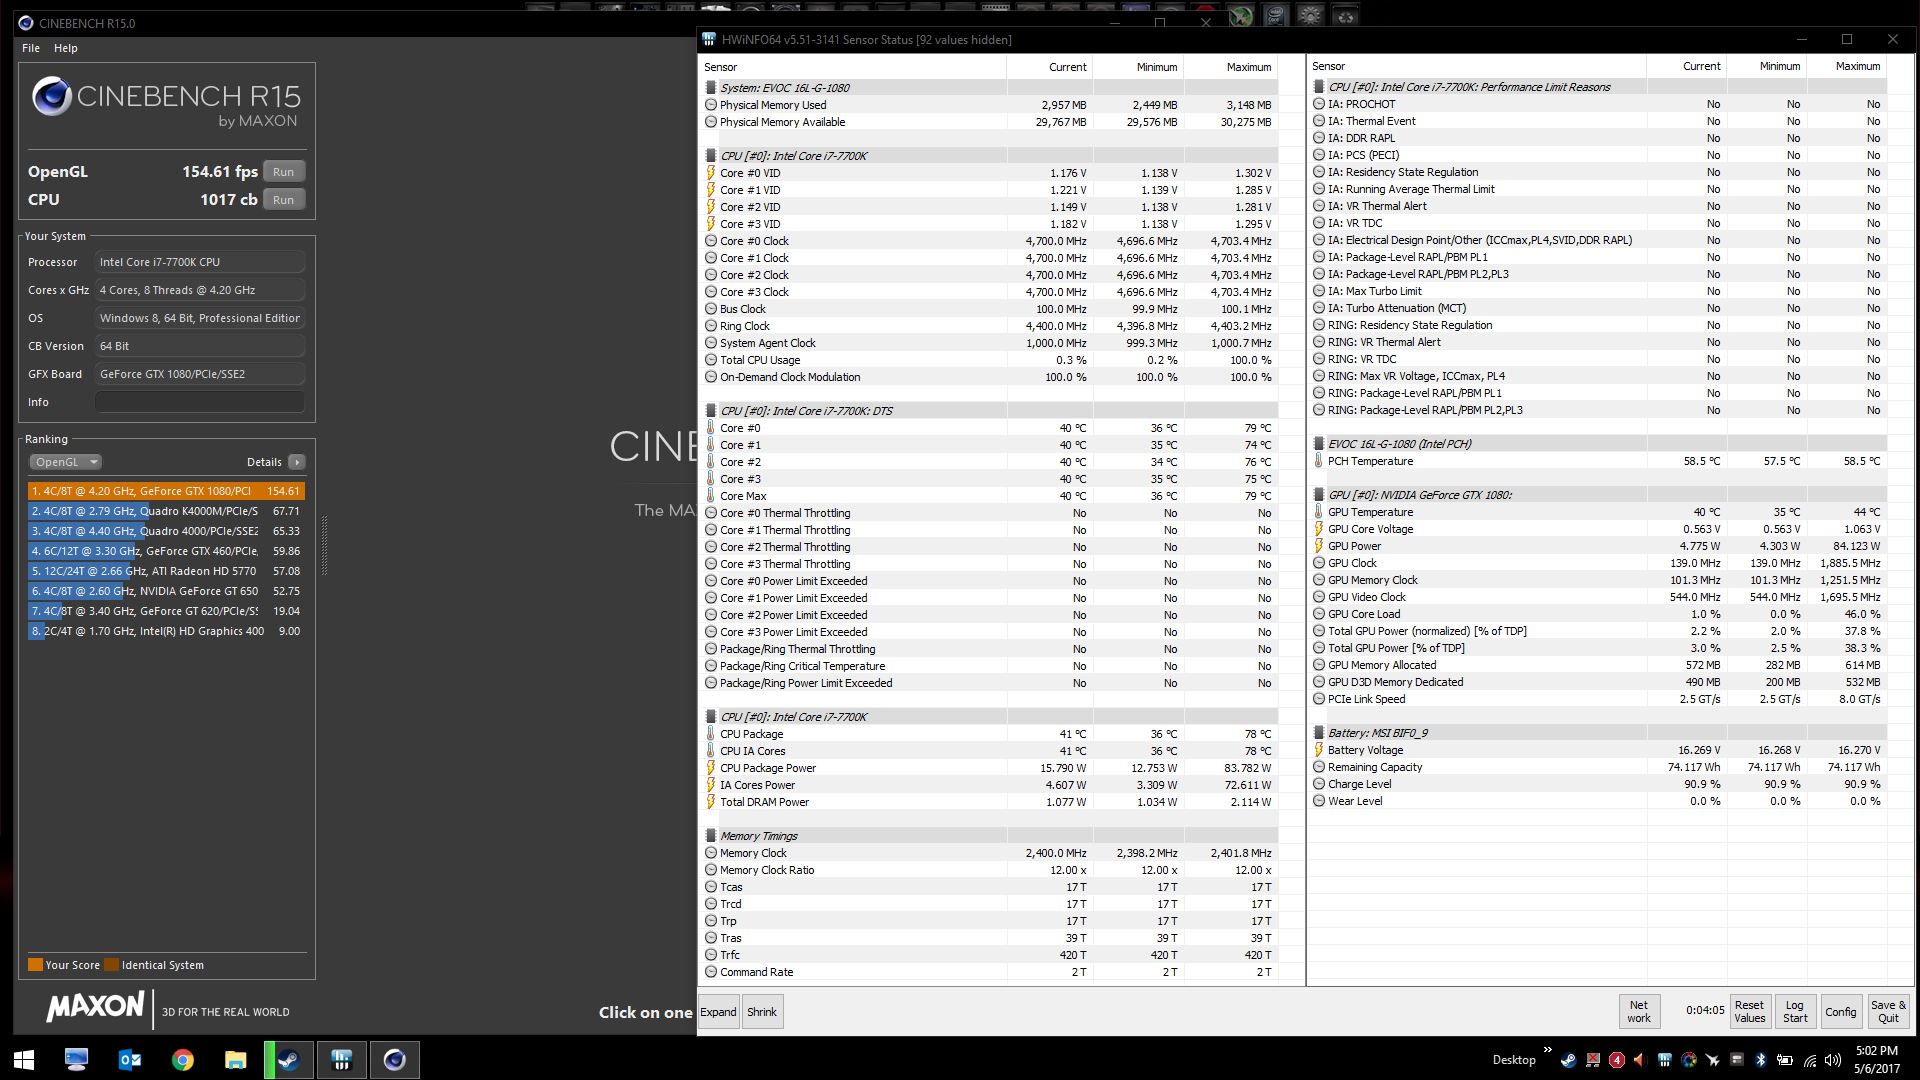Run the OpenGL benchmark
1920x1080 pixels.
tap(284, 172)
